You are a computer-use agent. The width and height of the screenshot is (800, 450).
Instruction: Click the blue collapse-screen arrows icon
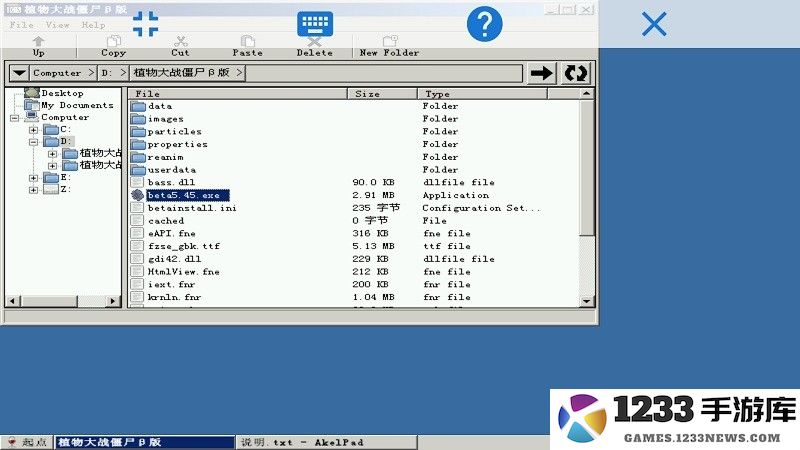pos(146,24)
